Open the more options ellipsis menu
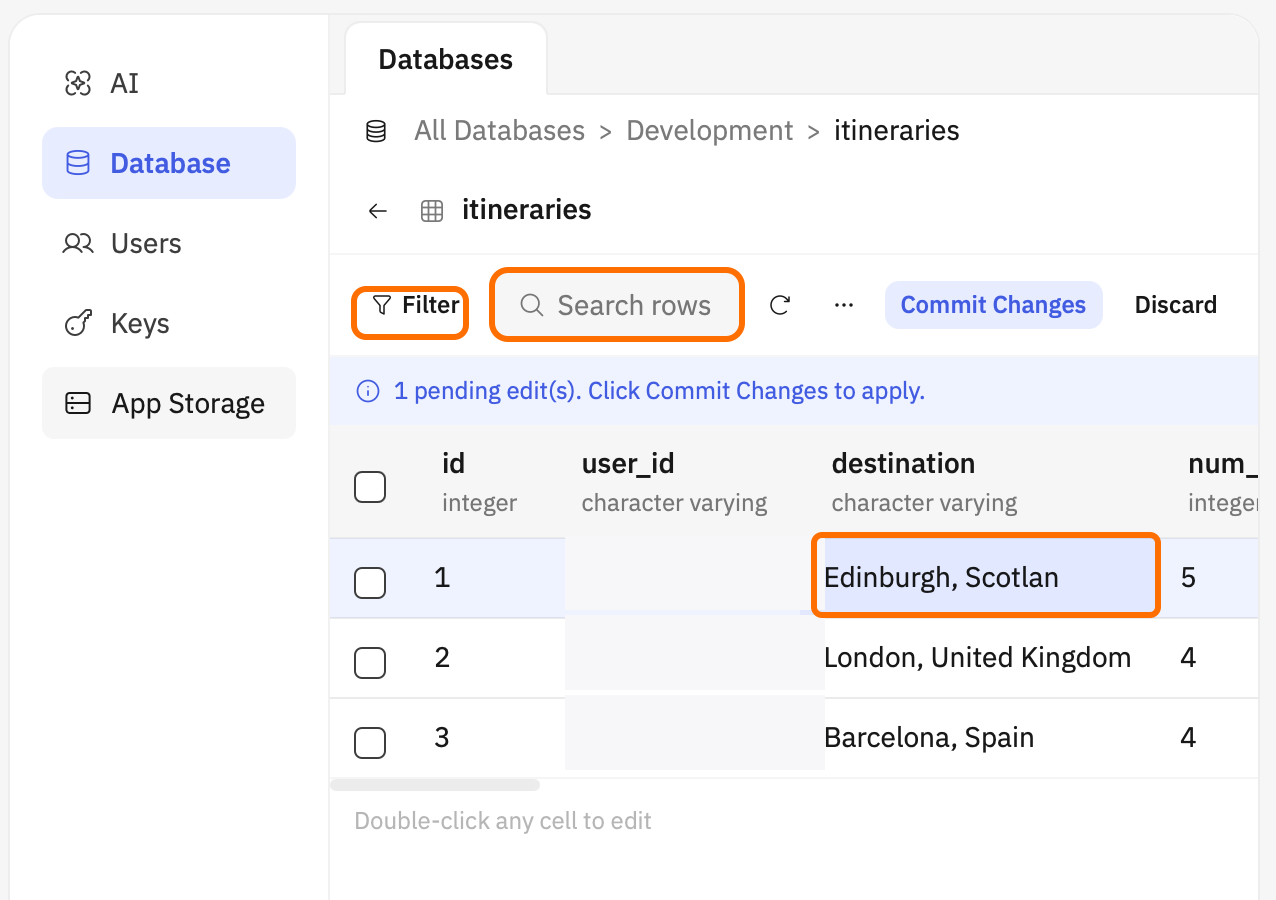 [x=844, y=305]
